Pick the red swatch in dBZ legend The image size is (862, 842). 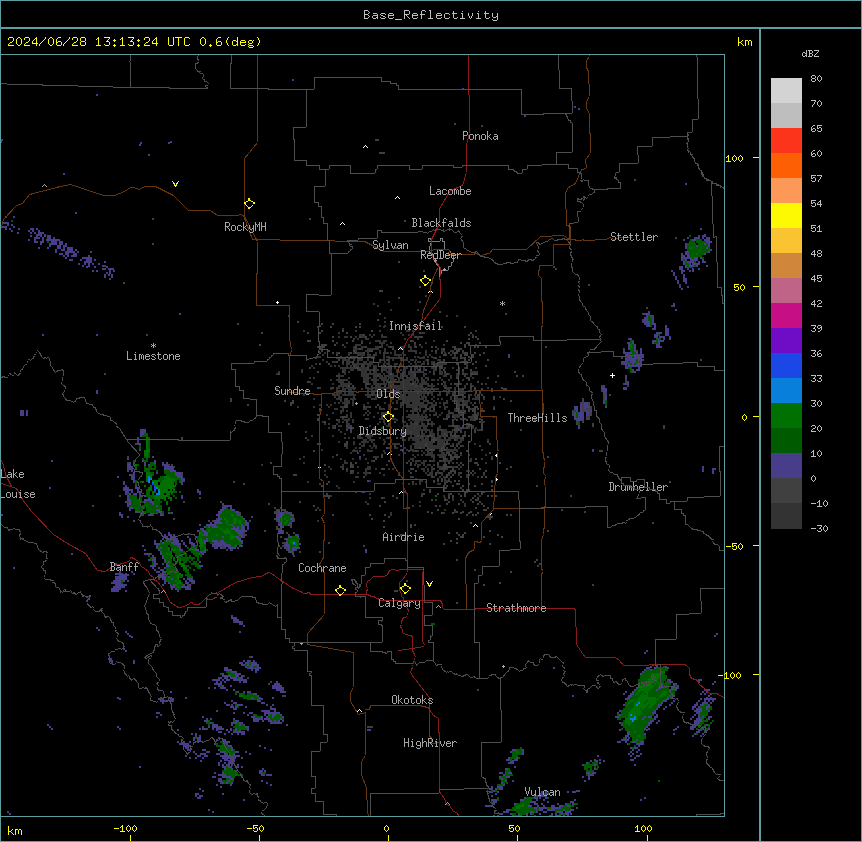click(786, 140)
